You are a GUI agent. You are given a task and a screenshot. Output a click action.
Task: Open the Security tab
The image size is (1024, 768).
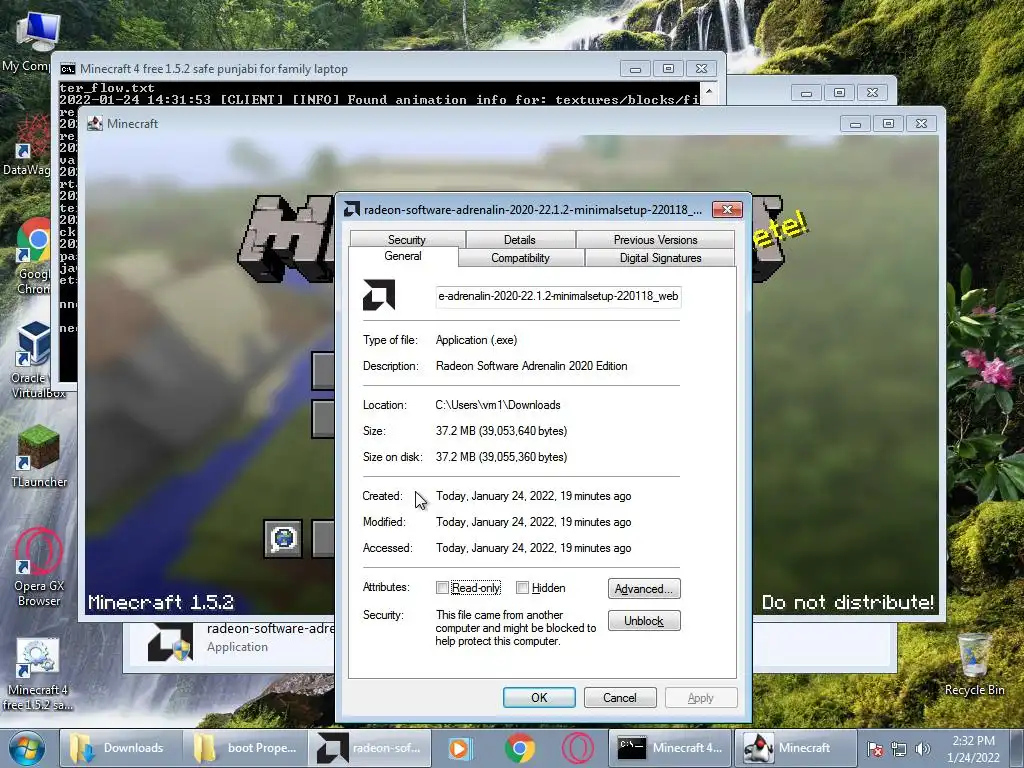pyautogui.click(x=407, y=239)
